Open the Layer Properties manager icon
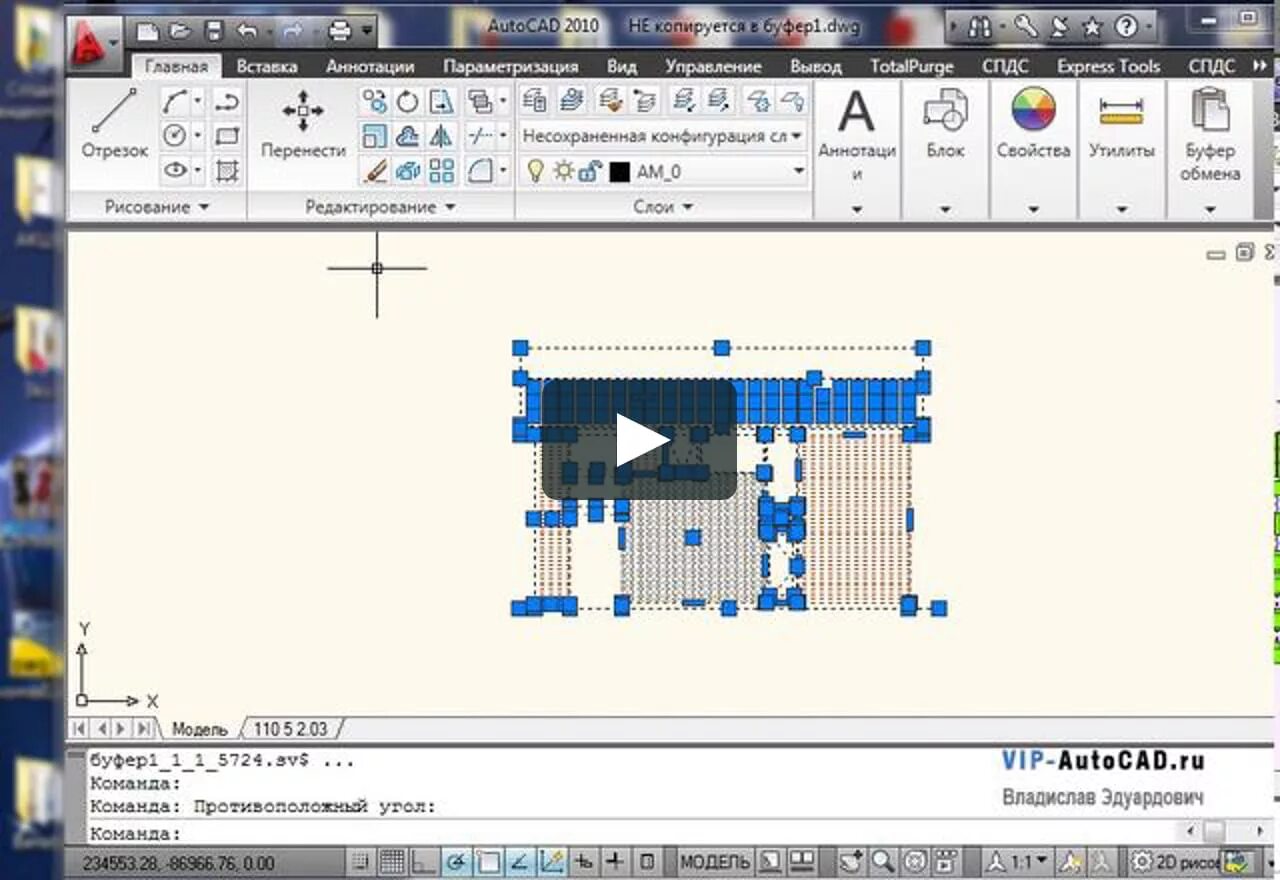The height and width of the screenshot is (880, 1280). tap(535, 100)
